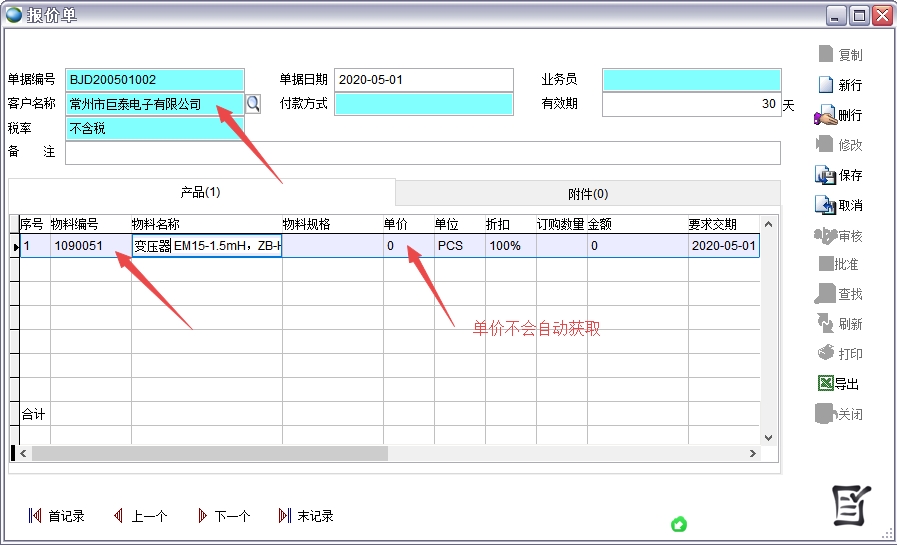
Task: Click the 删行 delete row icon
Action: (826, 115)
